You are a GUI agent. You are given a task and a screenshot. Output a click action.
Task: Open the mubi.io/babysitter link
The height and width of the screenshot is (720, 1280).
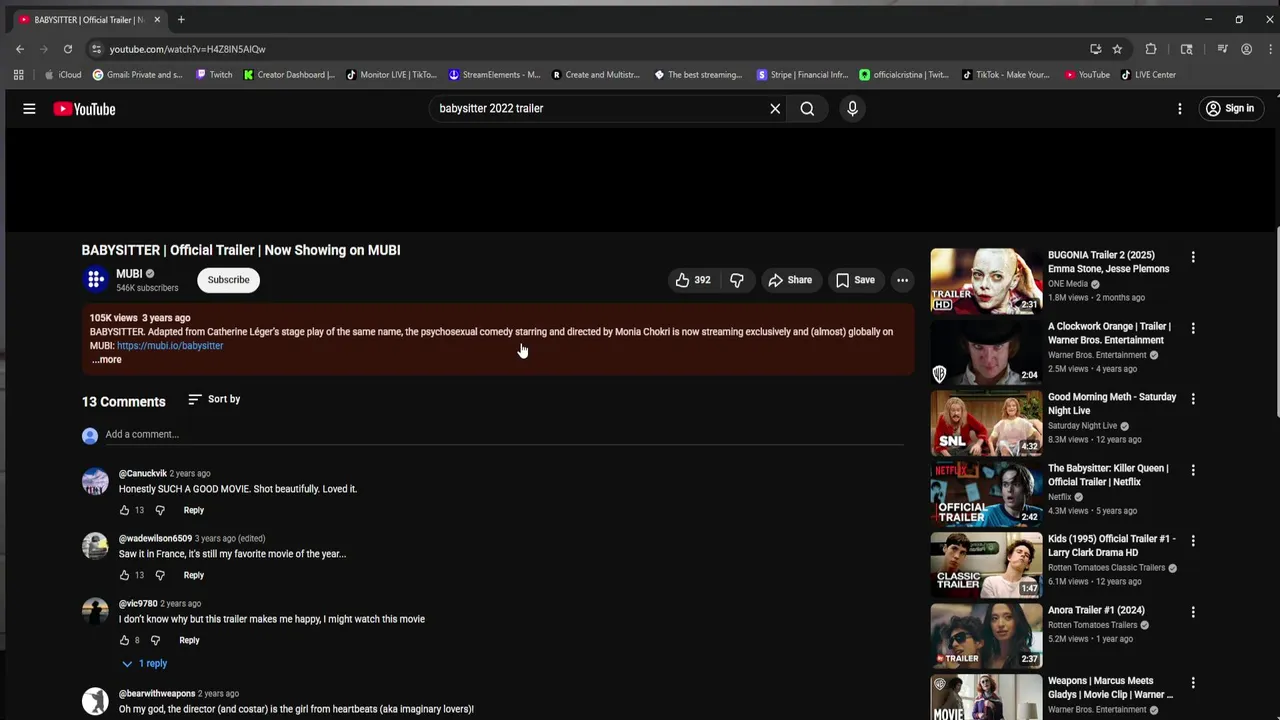170,346
